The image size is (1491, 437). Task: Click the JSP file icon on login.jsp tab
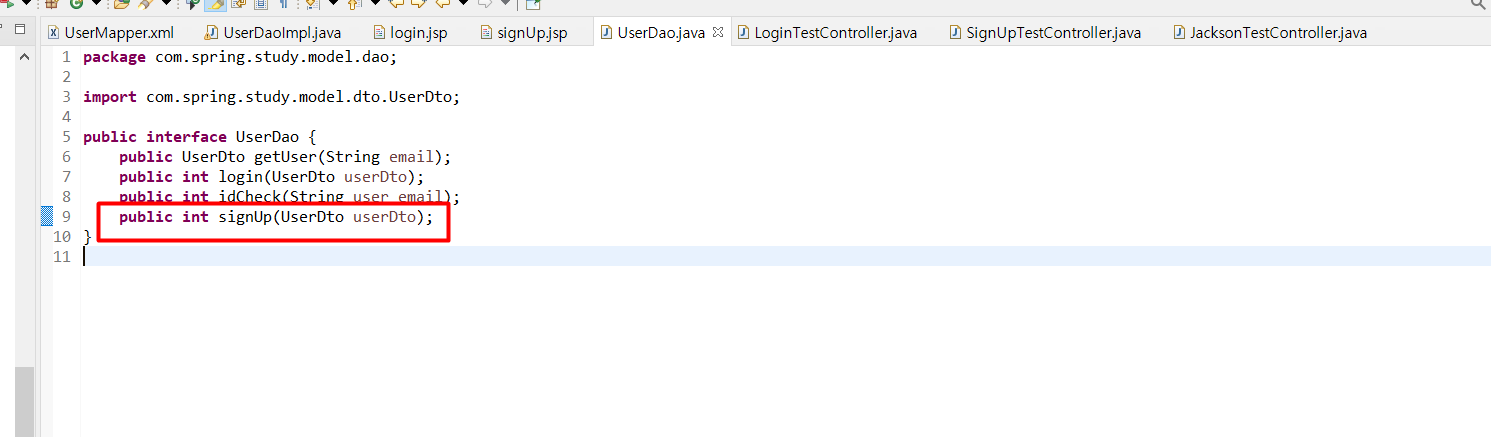(379, 33)
